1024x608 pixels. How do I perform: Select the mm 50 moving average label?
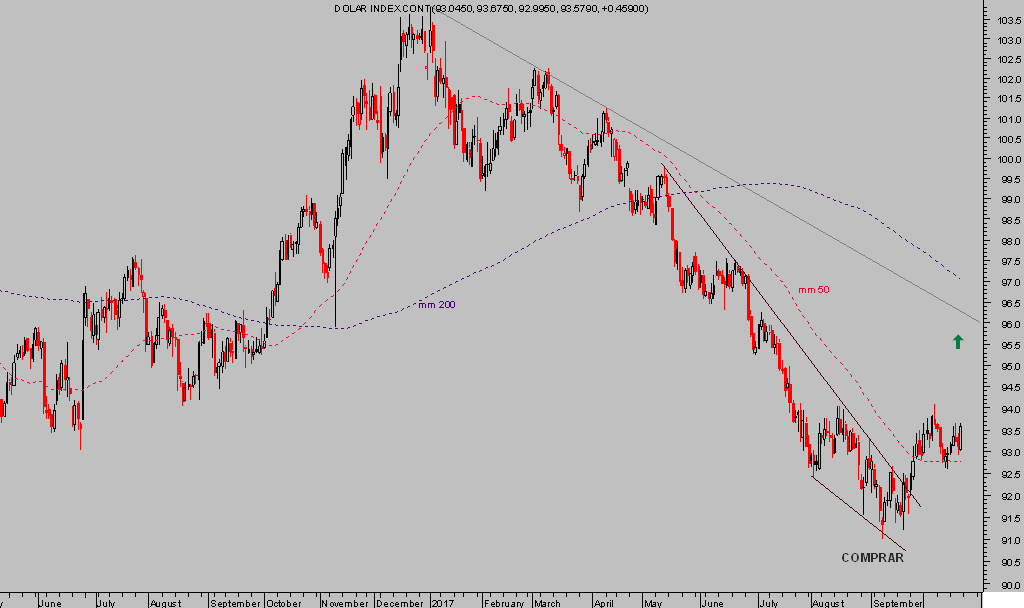[x=813, y=290]
